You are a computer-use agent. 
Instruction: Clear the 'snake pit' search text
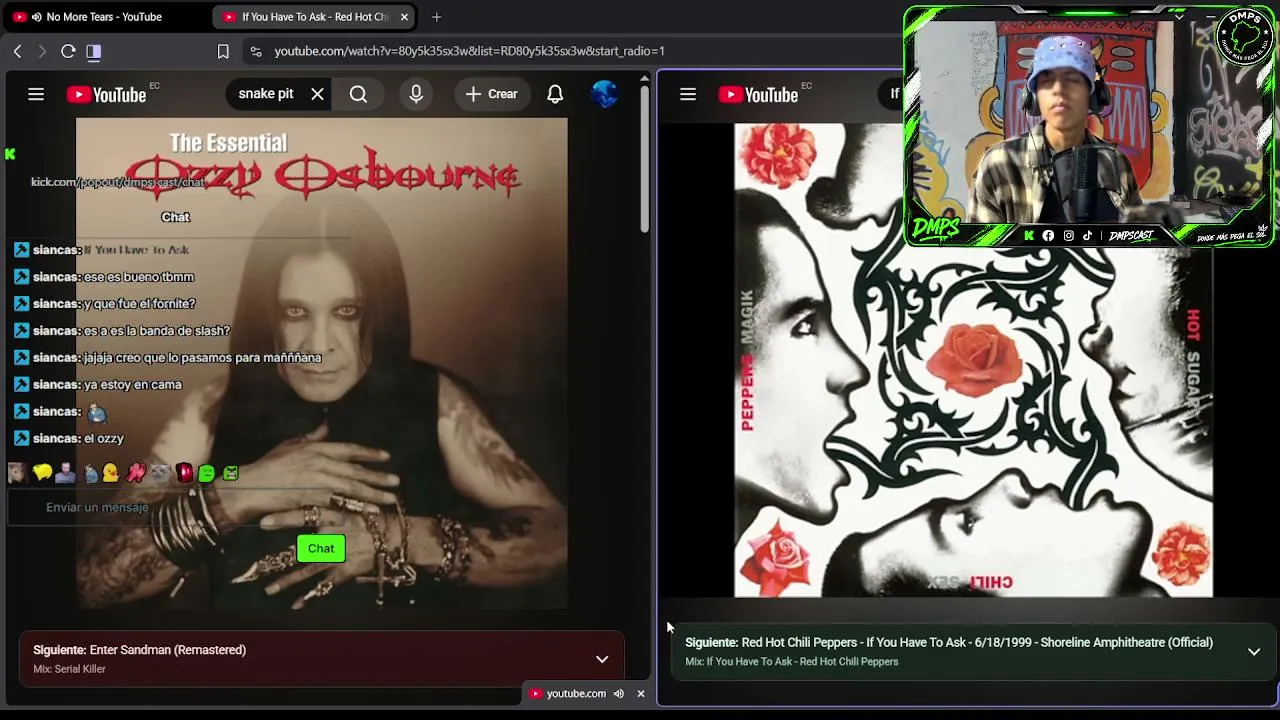[317, 94]
